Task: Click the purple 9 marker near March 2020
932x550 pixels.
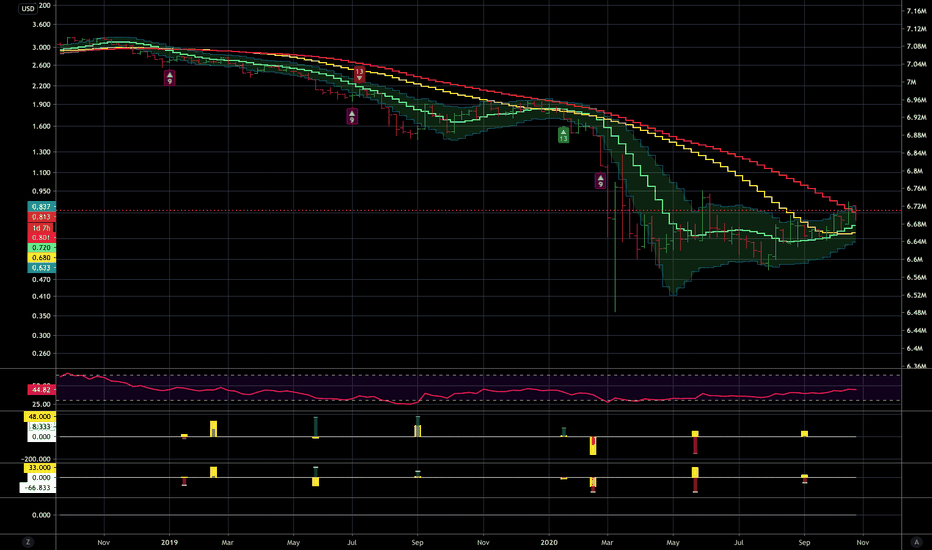Action: coord(600,181)
